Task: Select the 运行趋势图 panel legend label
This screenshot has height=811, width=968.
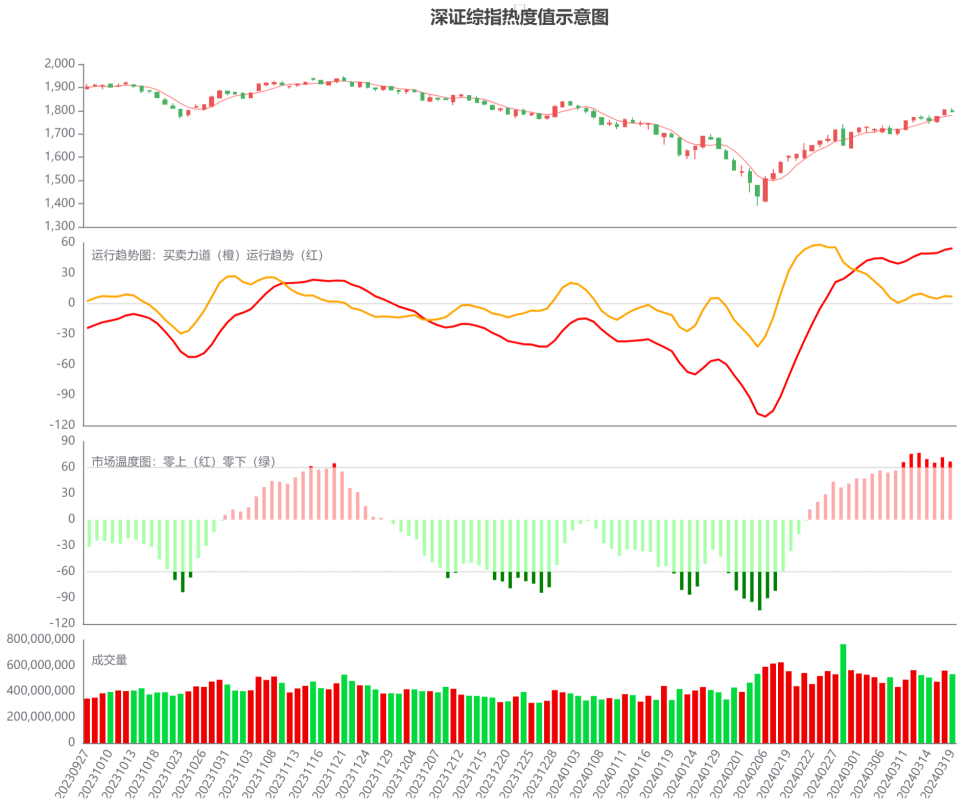Action: tap(207, 256)
